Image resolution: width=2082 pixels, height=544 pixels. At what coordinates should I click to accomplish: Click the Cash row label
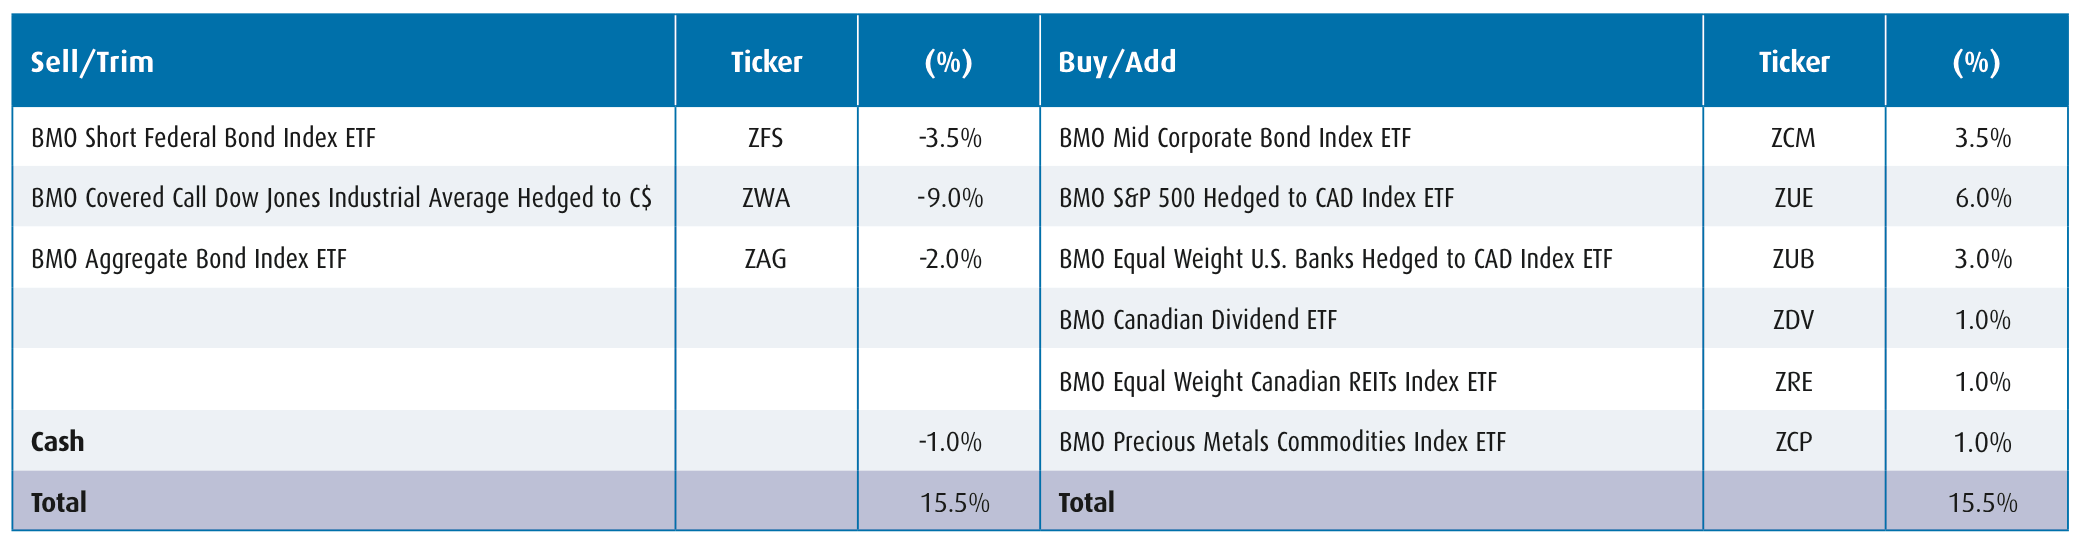click(x=57, y=442)
